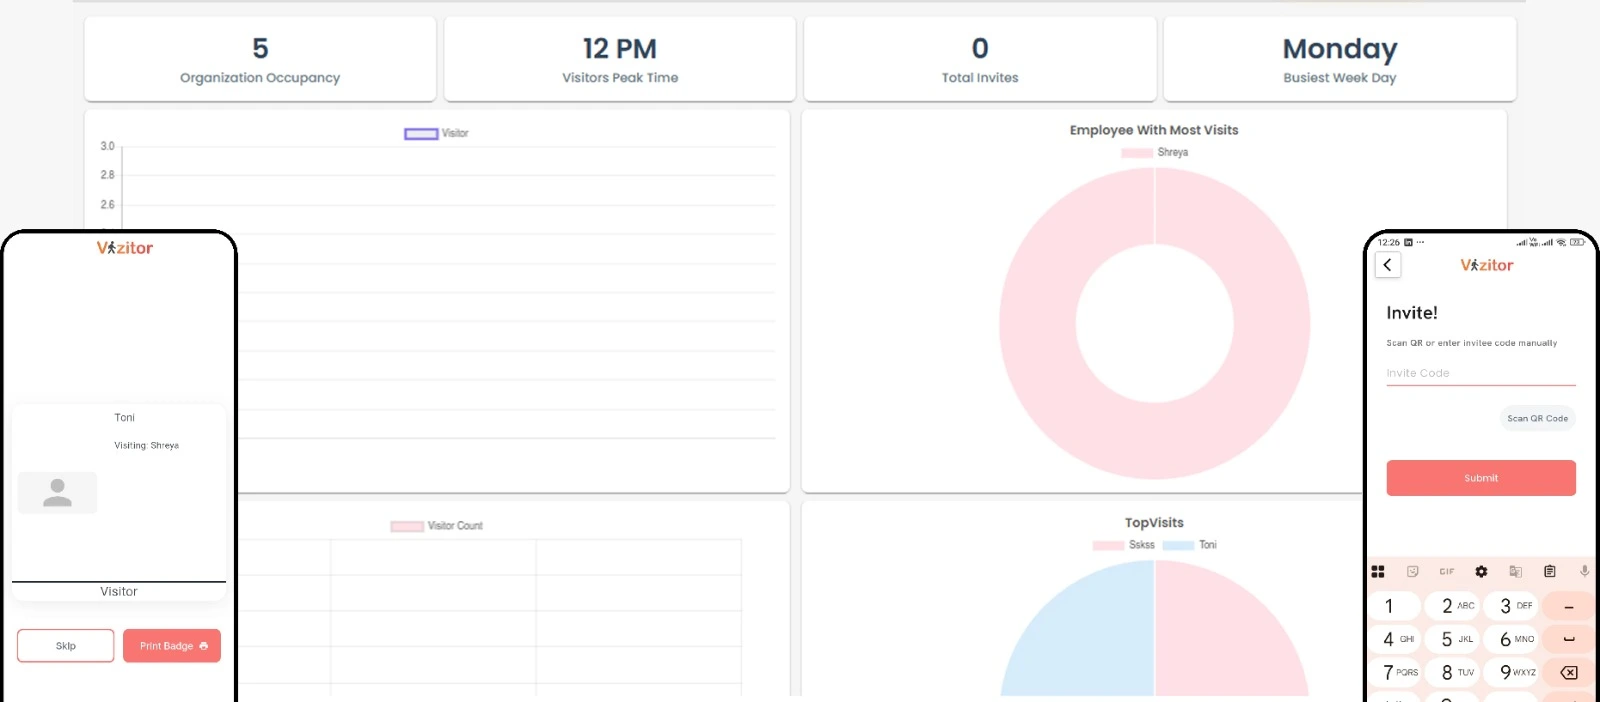Image resolution: width=1600 pixels, height=702 pixels.
Task: Tap the back arrow on Invite screen
Action: point(1387,265)
